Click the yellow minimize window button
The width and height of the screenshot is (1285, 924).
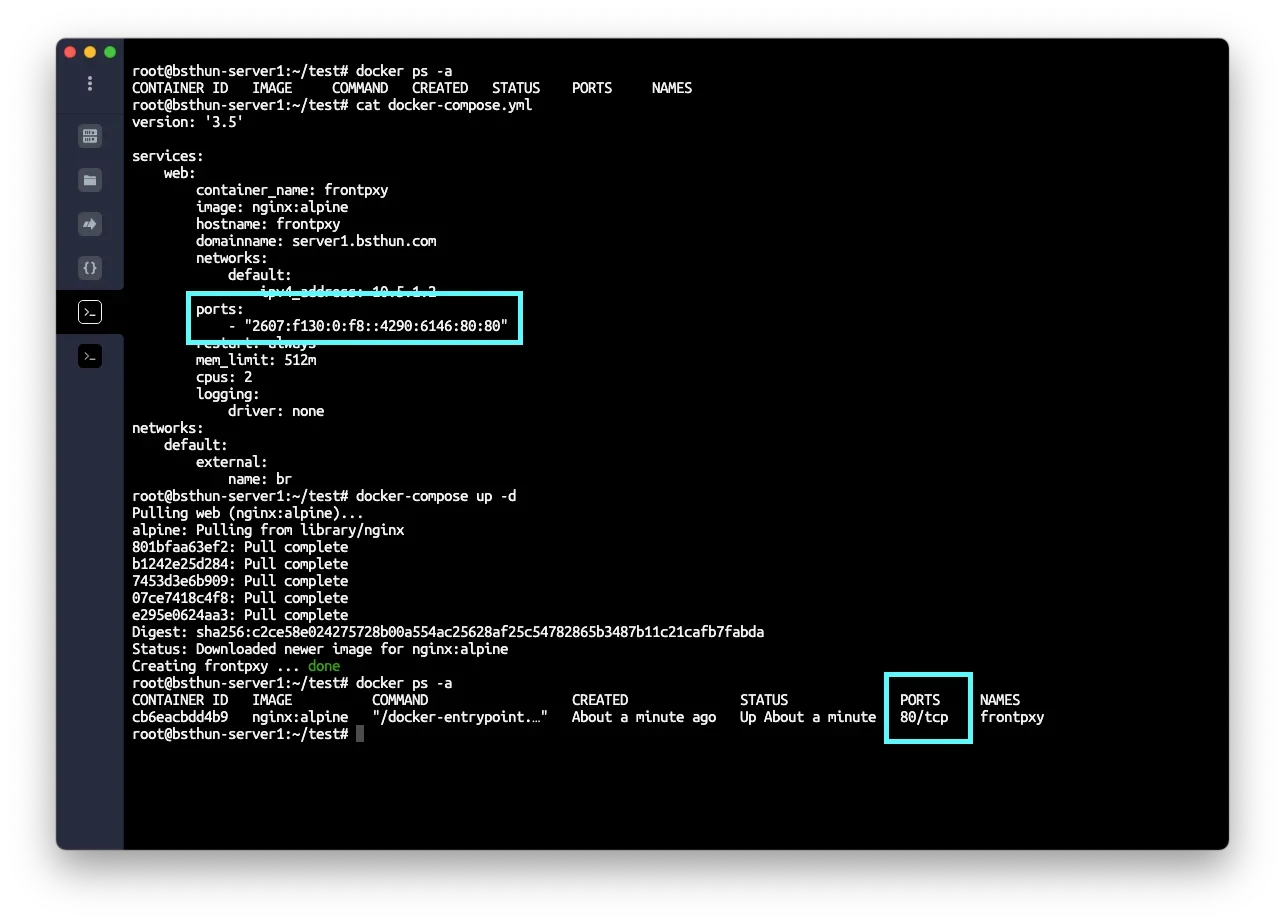pos(90,52)
